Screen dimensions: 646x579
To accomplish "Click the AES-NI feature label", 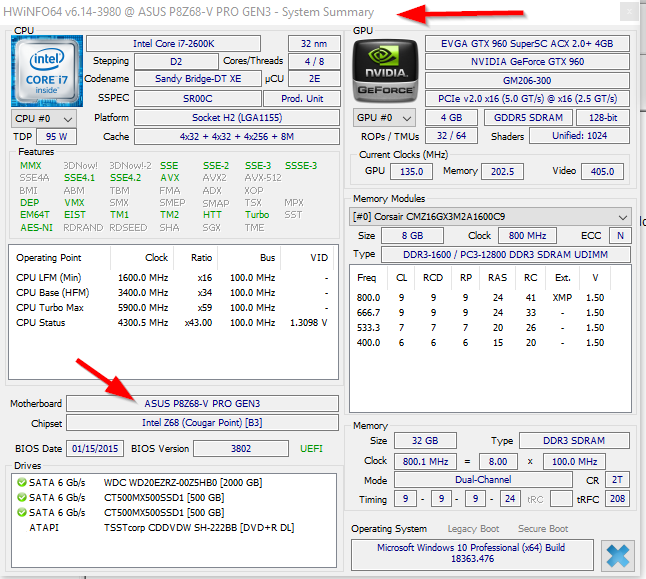I will (37, 228).
